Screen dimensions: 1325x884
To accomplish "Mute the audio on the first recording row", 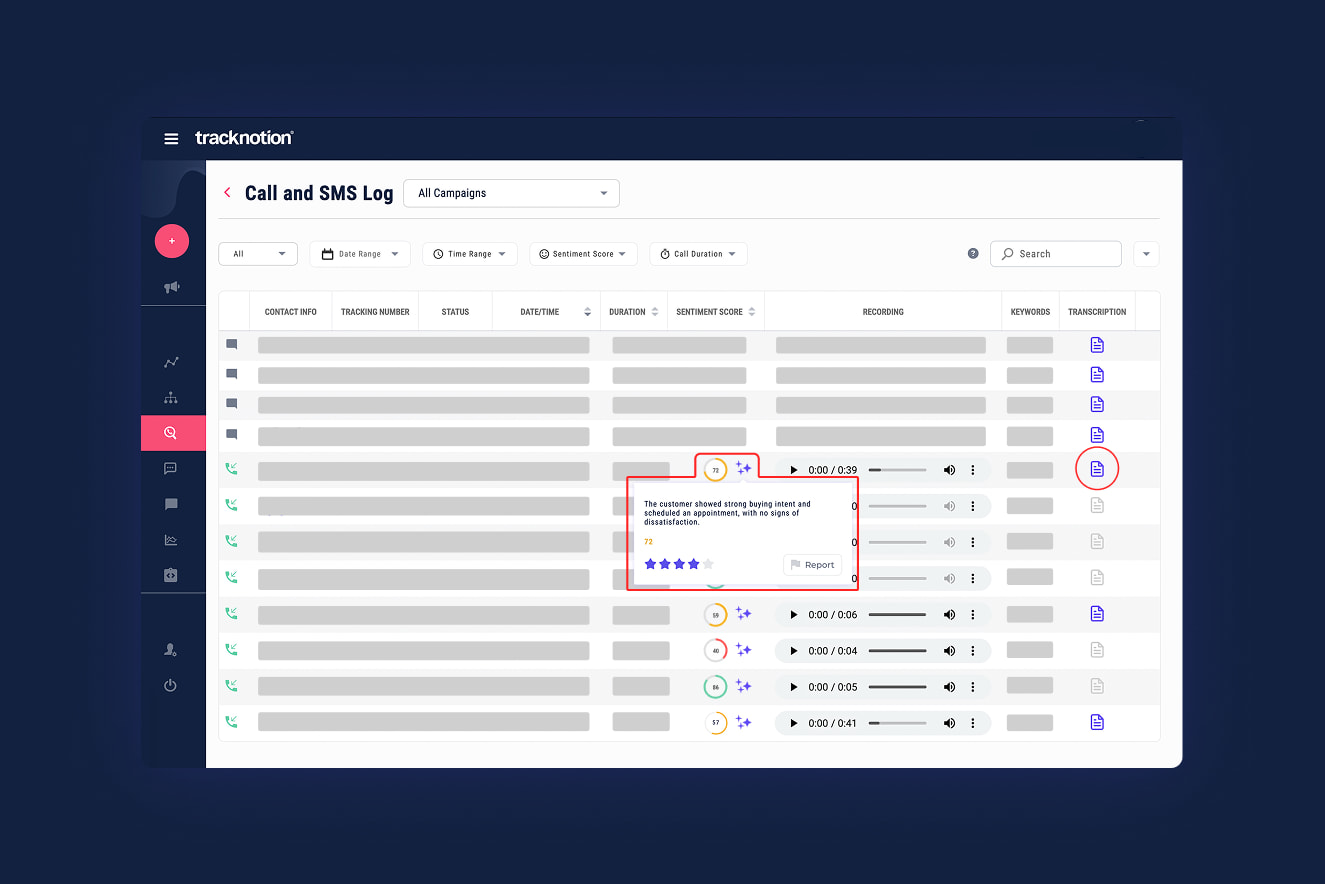I will click(x=948, y=469).
